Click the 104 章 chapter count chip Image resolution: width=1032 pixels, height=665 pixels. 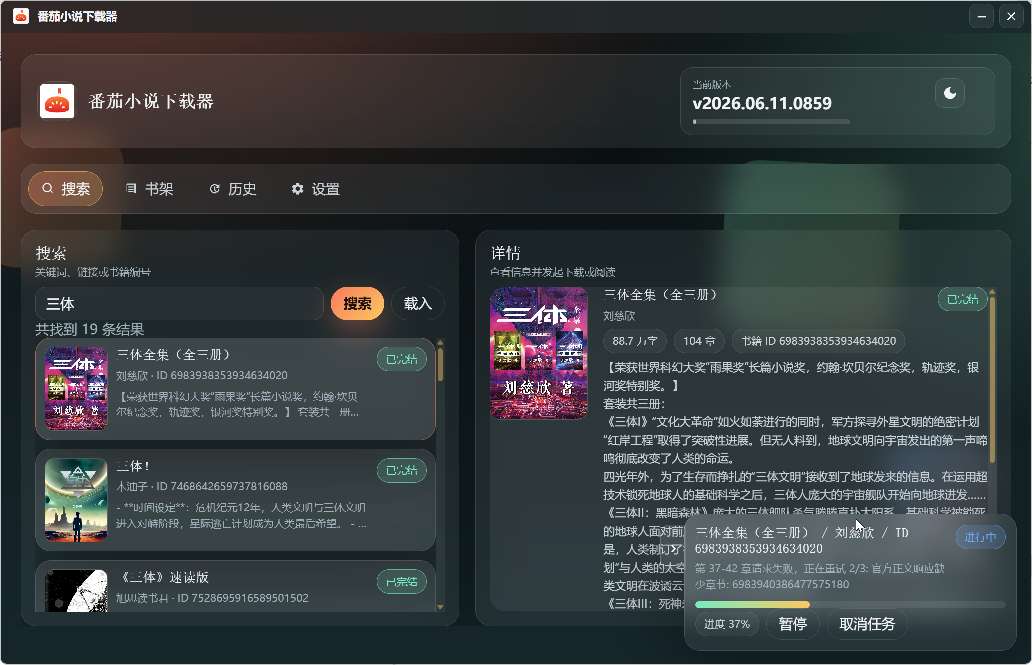(x=699, y=341)
